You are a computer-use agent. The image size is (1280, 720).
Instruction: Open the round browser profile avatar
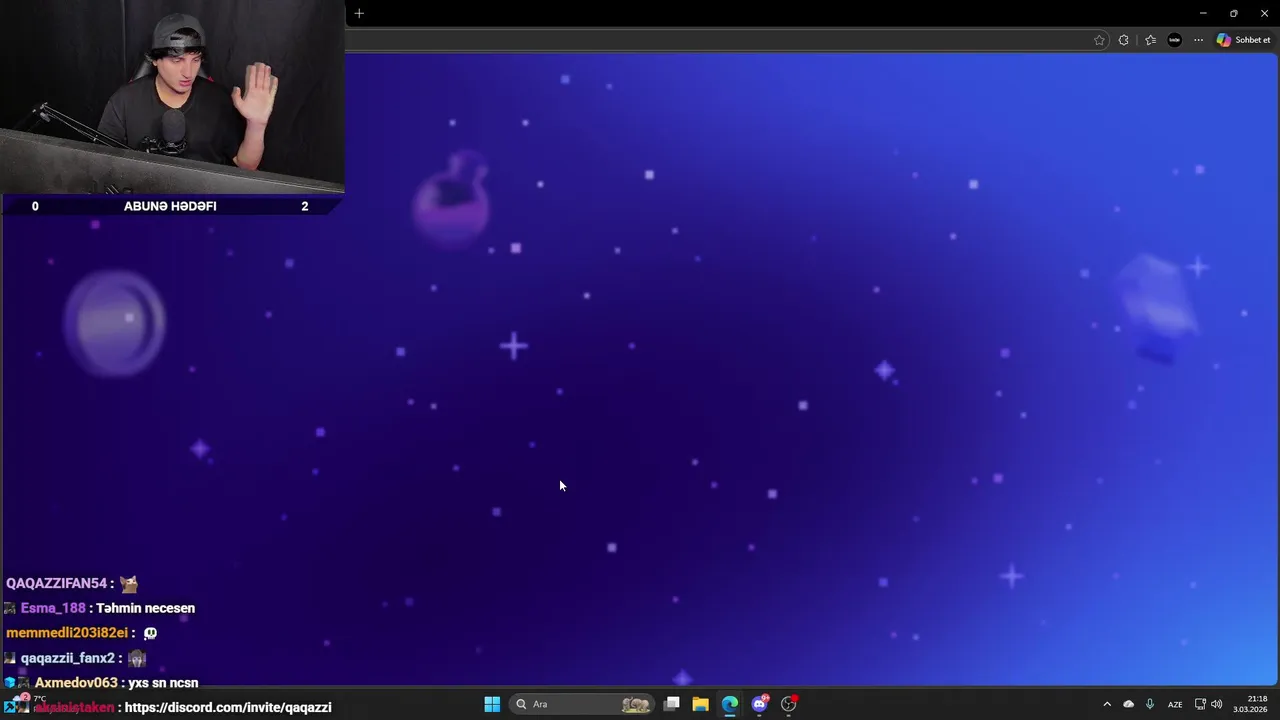(x=1175, y=40)
